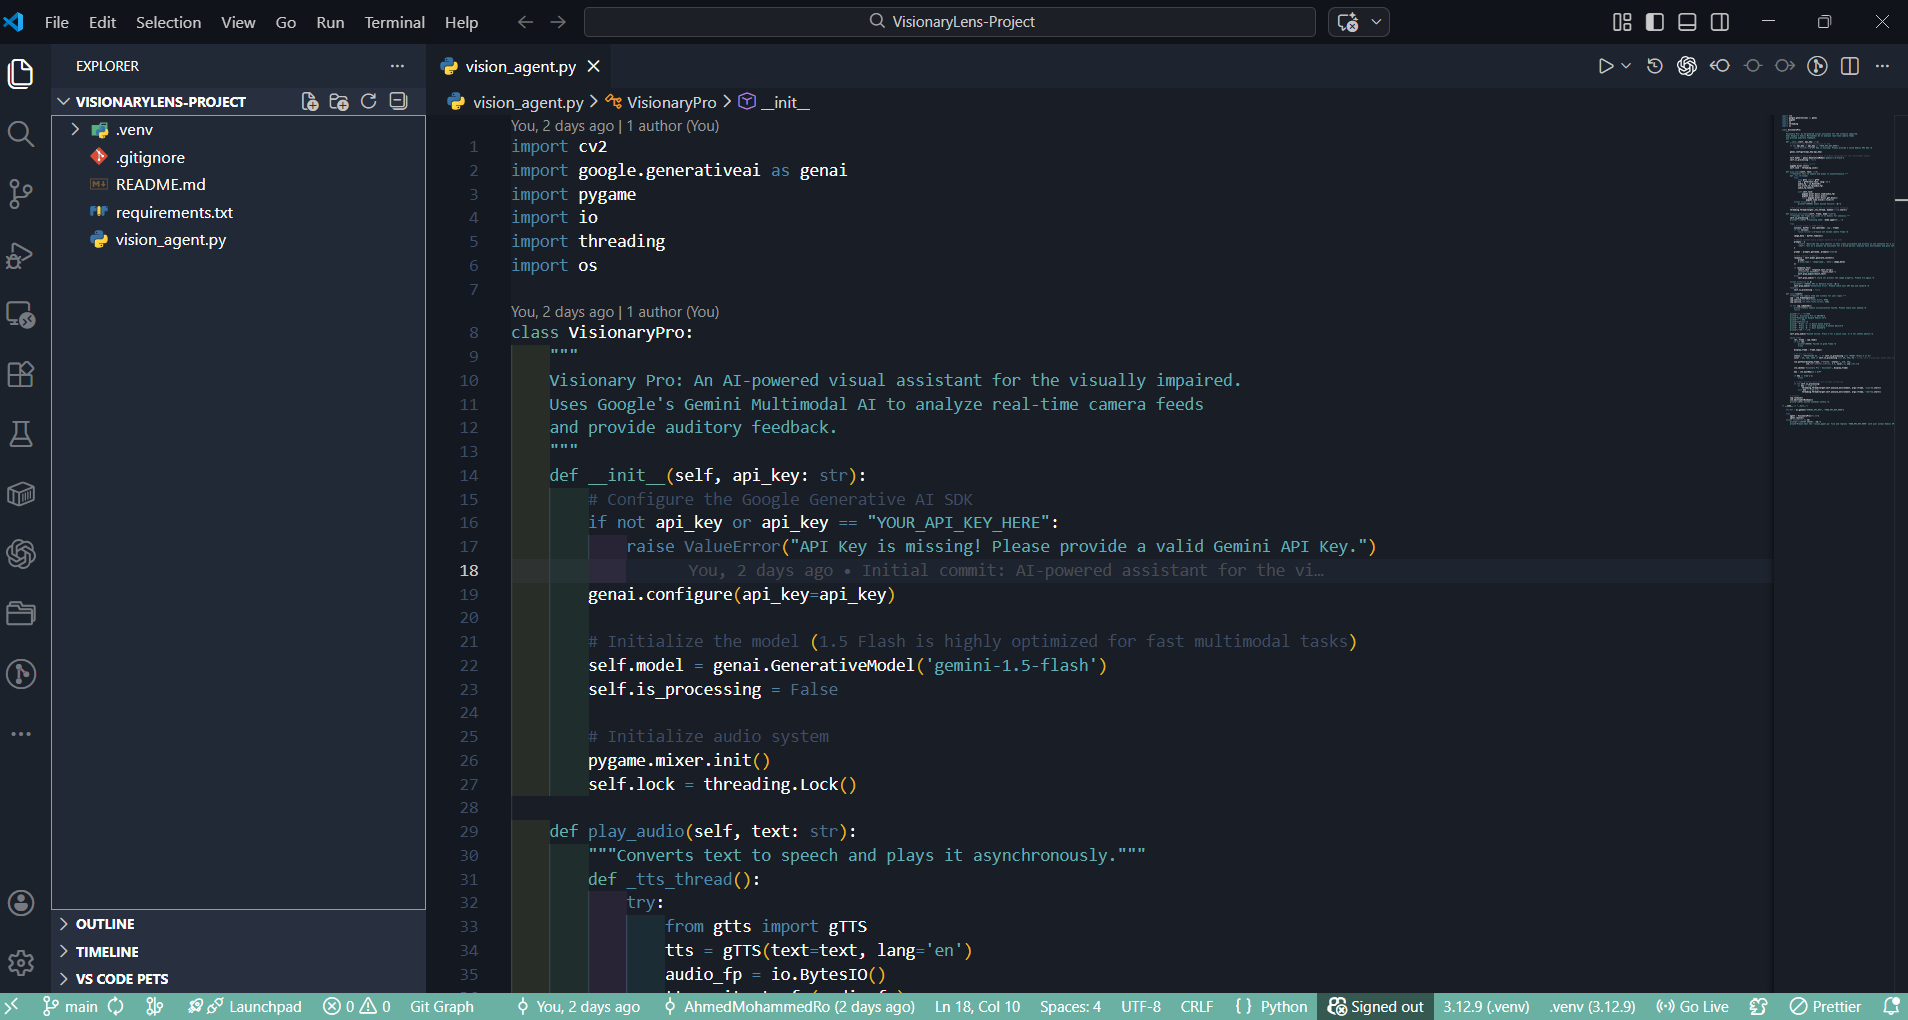Open Source Control view
This screenshot has width=1908, height=1020.
coord(21,194)
